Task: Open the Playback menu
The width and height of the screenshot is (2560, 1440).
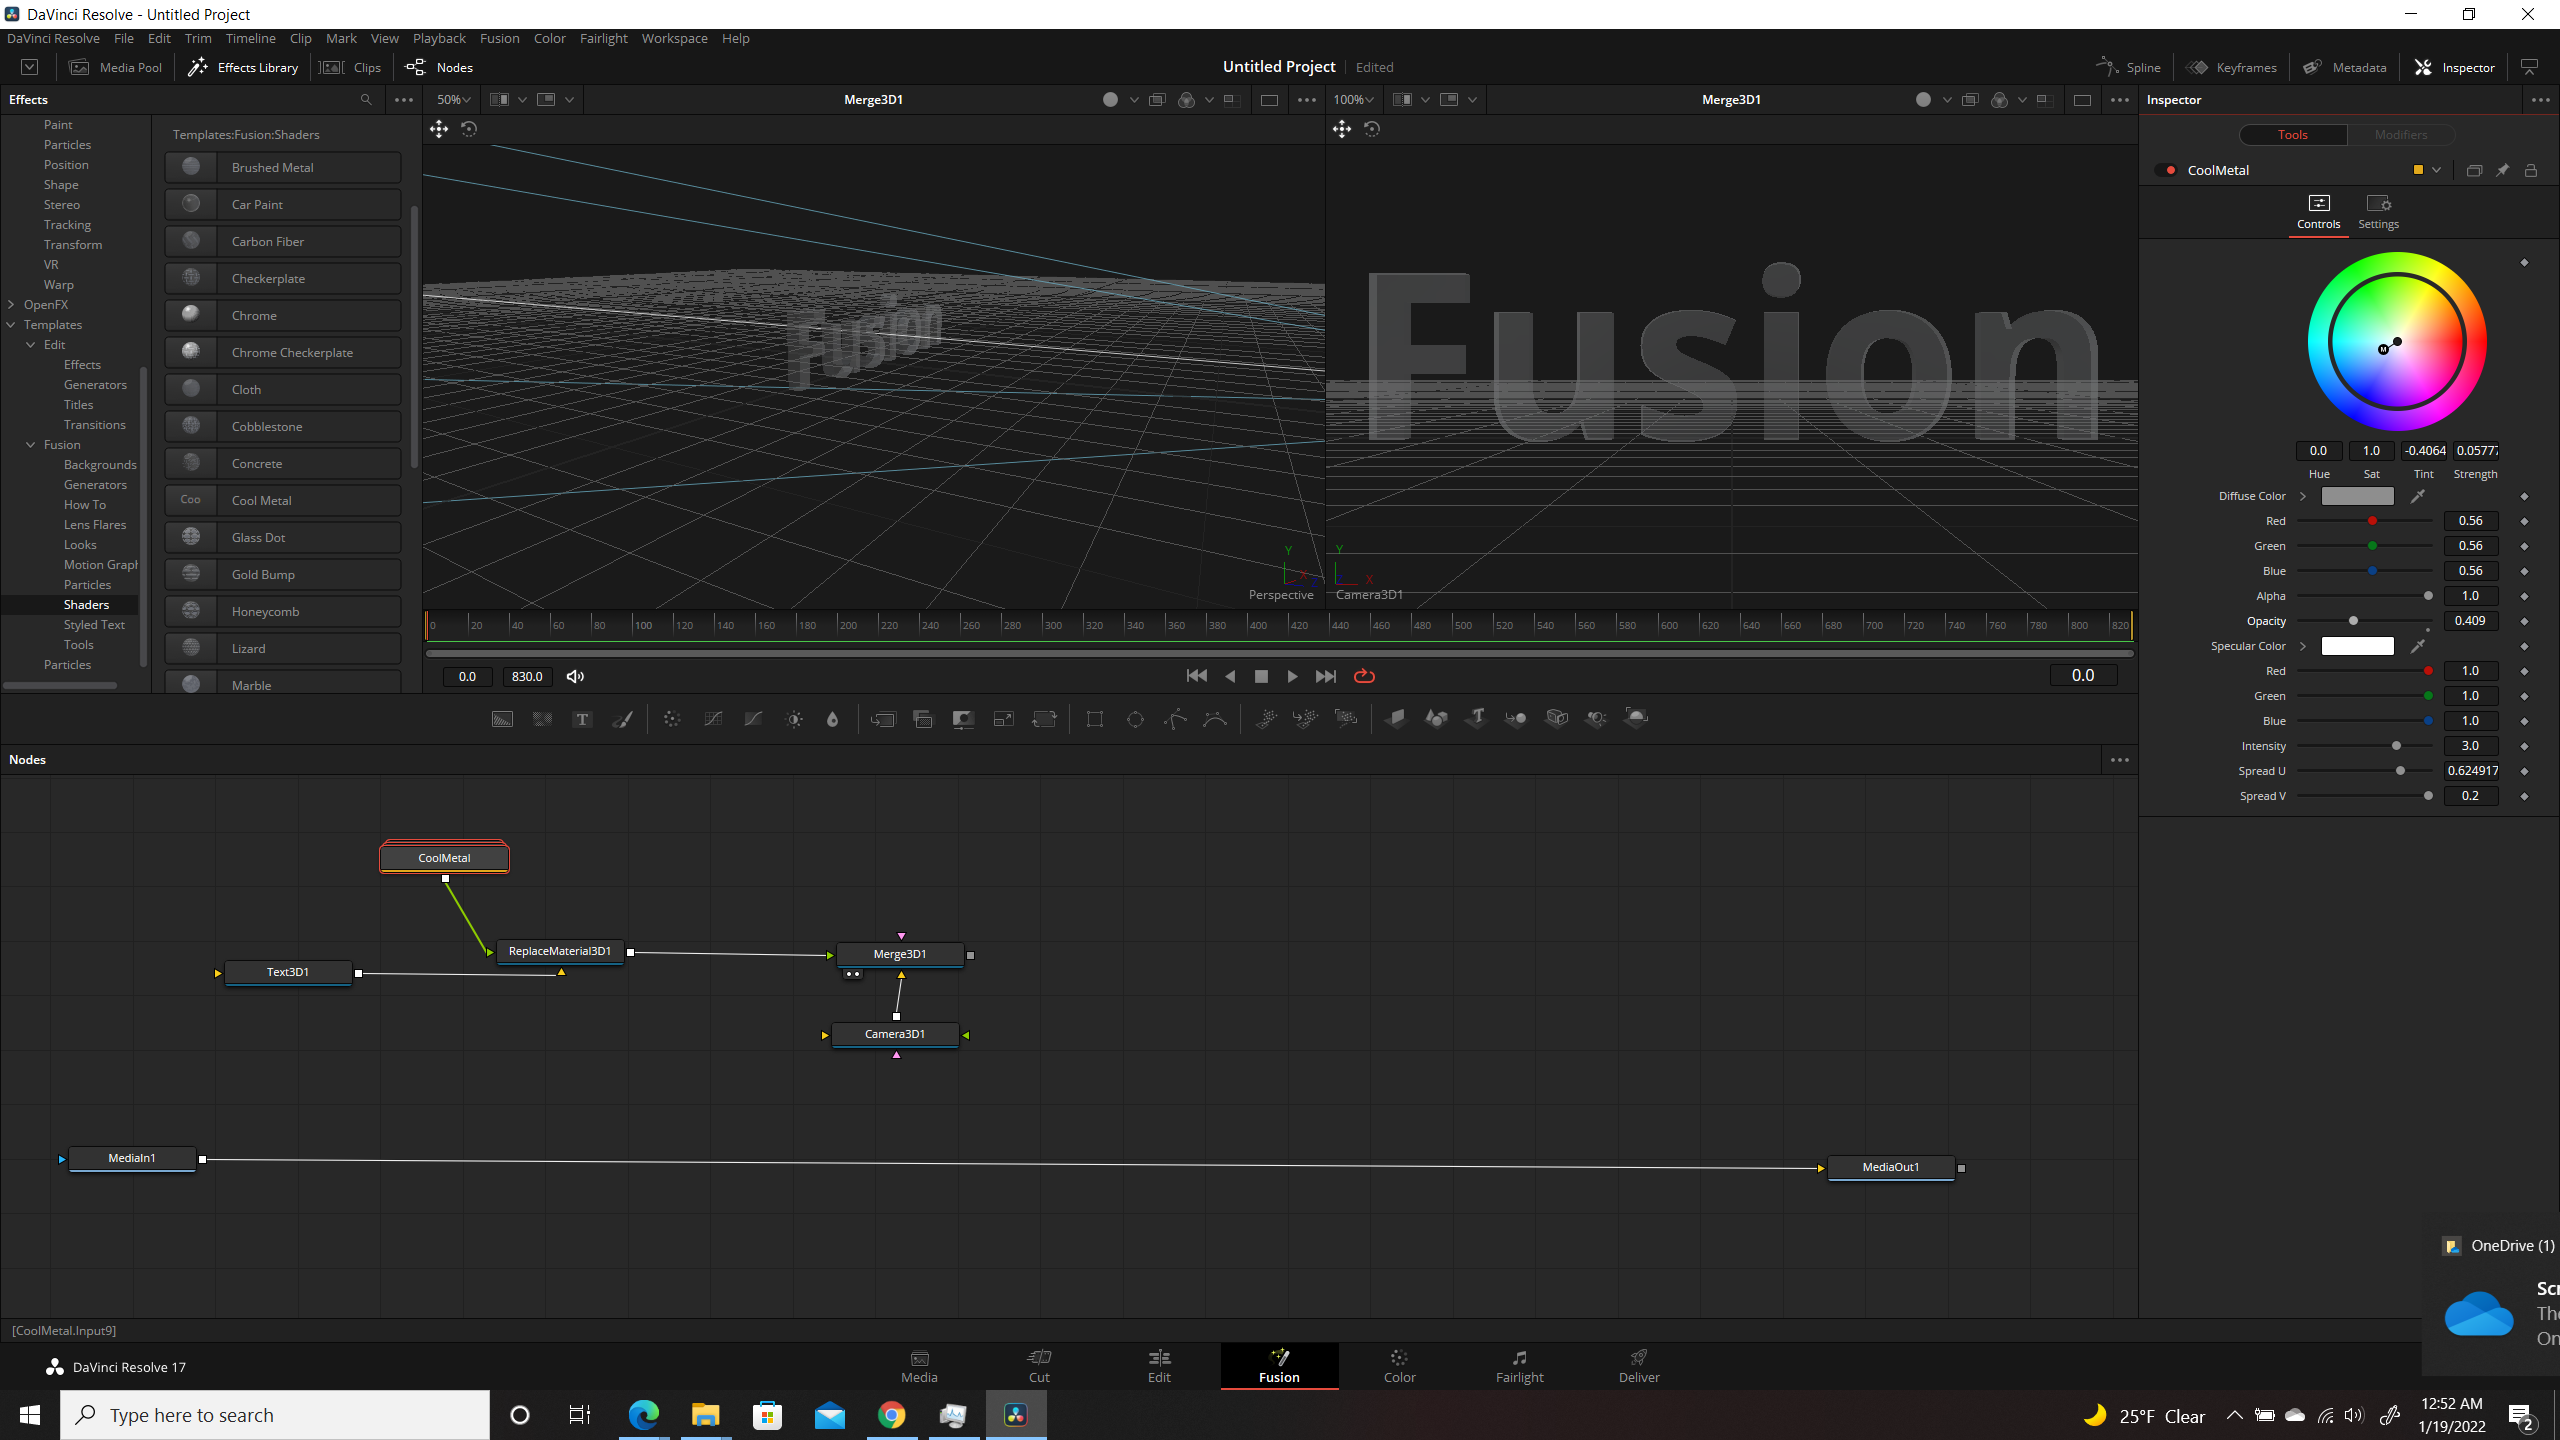Action: [439, 38]
